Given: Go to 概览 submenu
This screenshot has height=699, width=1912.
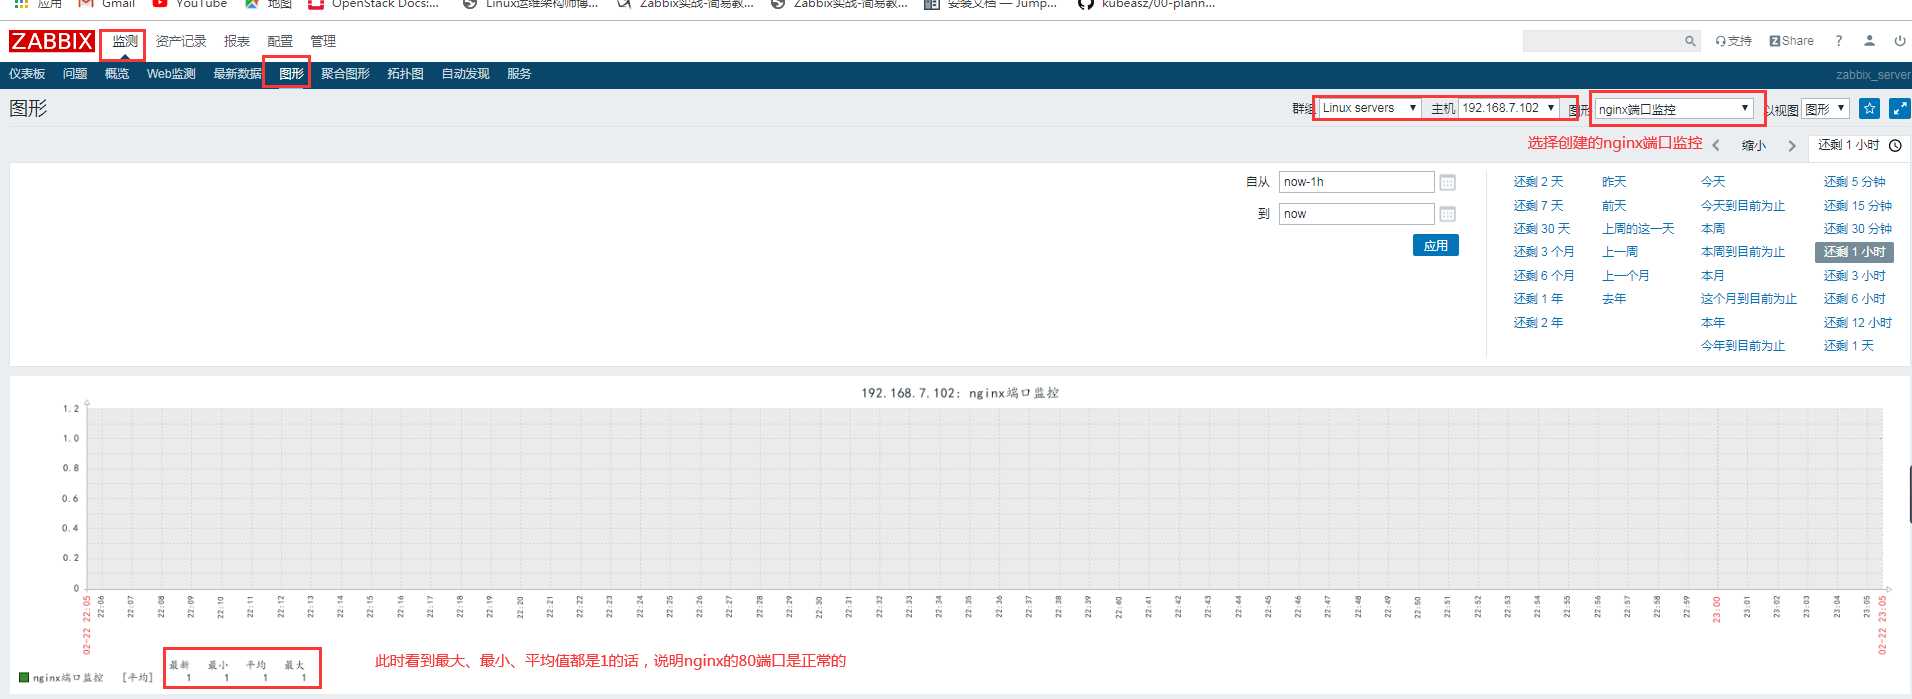Looking at the screenshot, I should (117, 74).
